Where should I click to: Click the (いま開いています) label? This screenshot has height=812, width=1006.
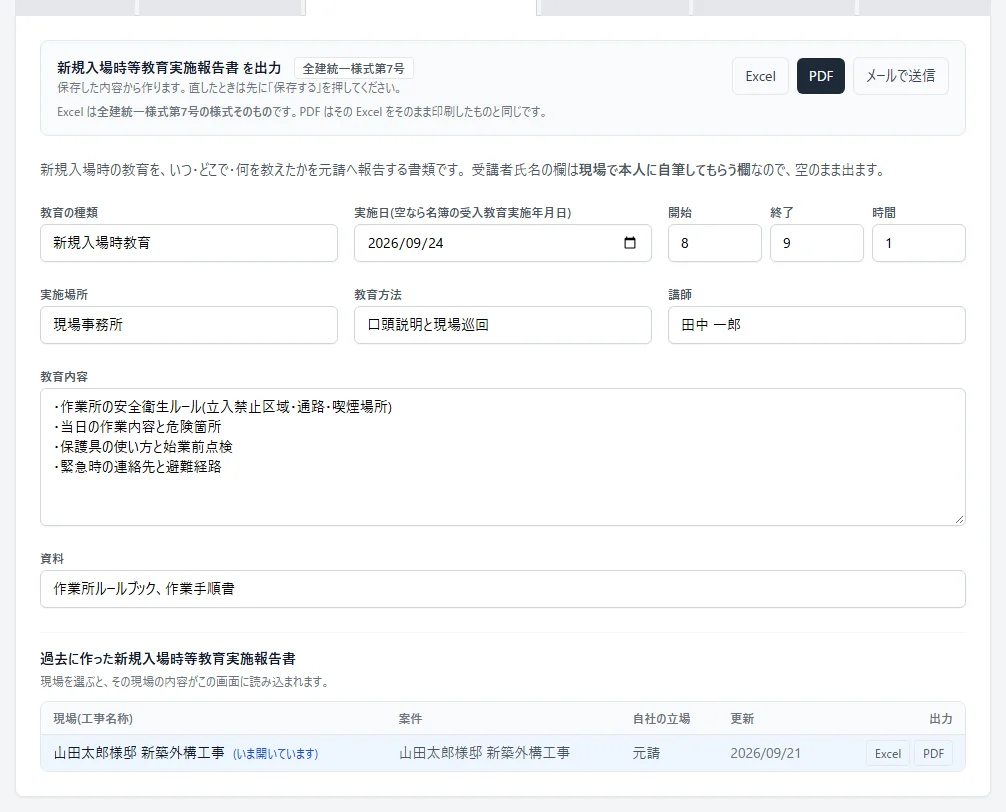(x=275, y=754)
